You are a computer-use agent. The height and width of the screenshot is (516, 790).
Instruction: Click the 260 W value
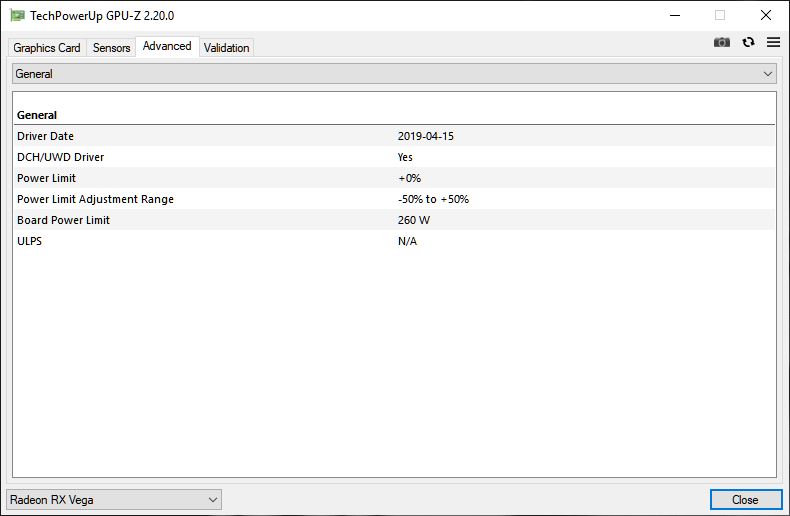tap(414, 220)
